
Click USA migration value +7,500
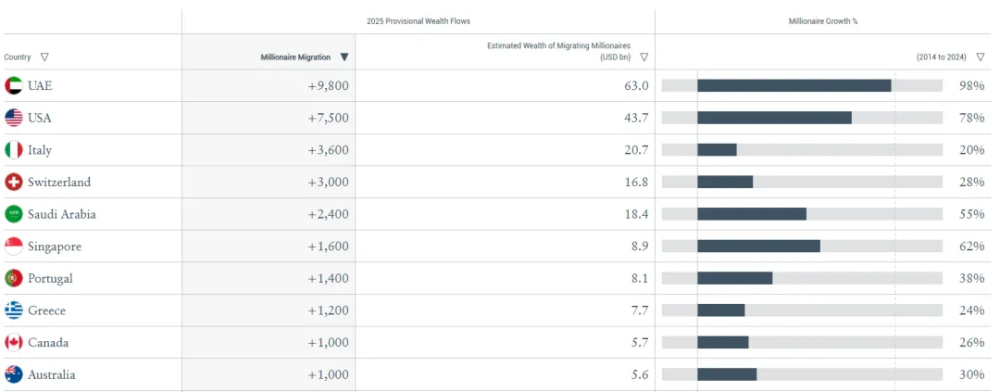coord(328,118)
